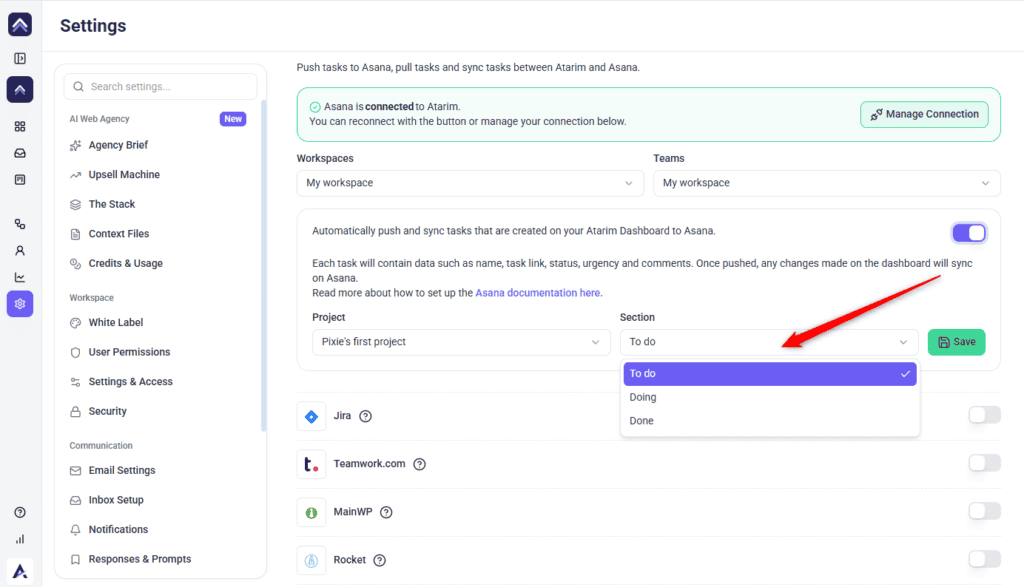Image resolution: width=1024 pixels, height=587 pixels.
Task: Open Credits & Usage settings
Action: pos(125,263)
